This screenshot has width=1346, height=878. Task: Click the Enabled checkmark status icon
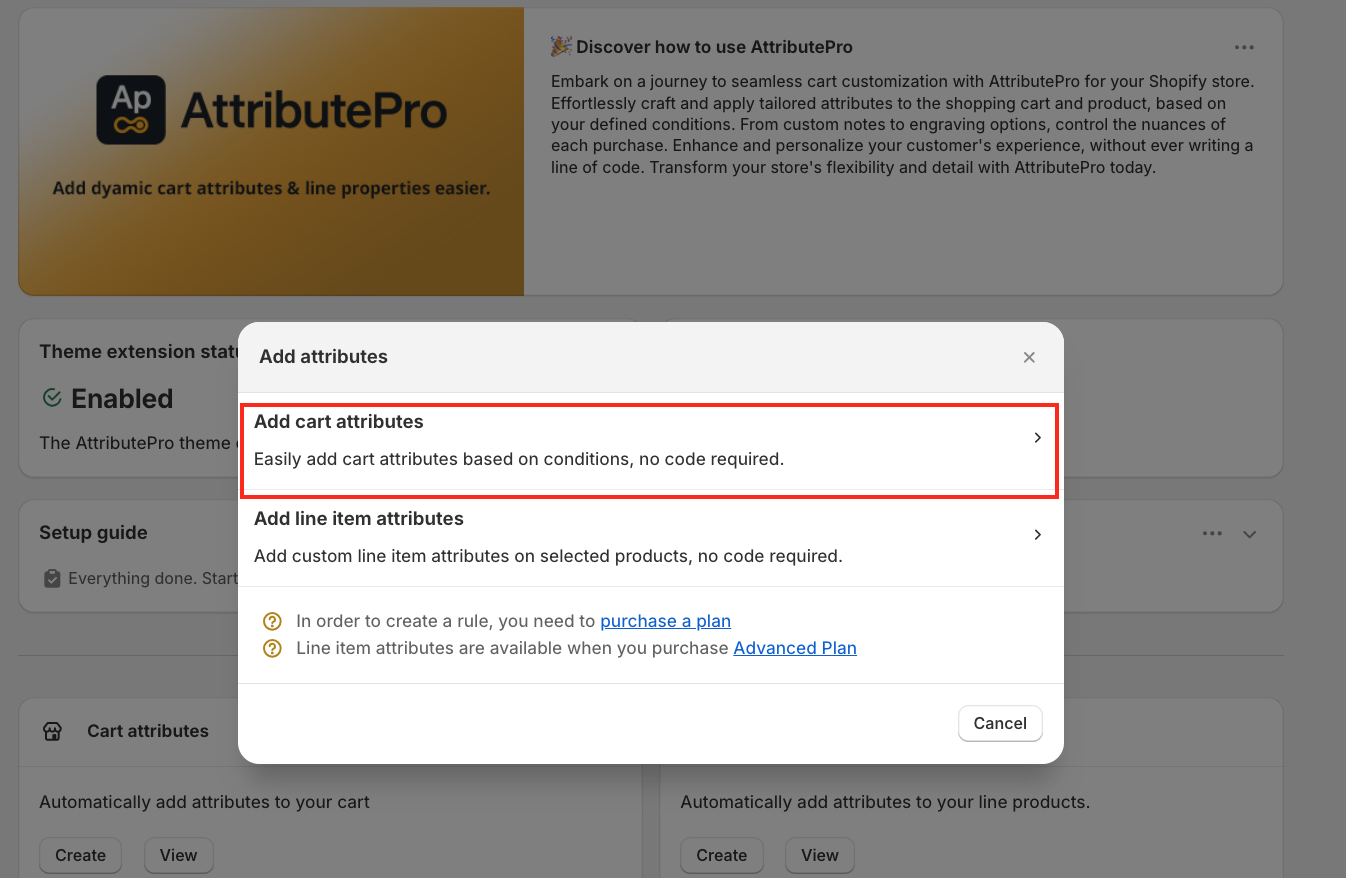tap(52, 398)
